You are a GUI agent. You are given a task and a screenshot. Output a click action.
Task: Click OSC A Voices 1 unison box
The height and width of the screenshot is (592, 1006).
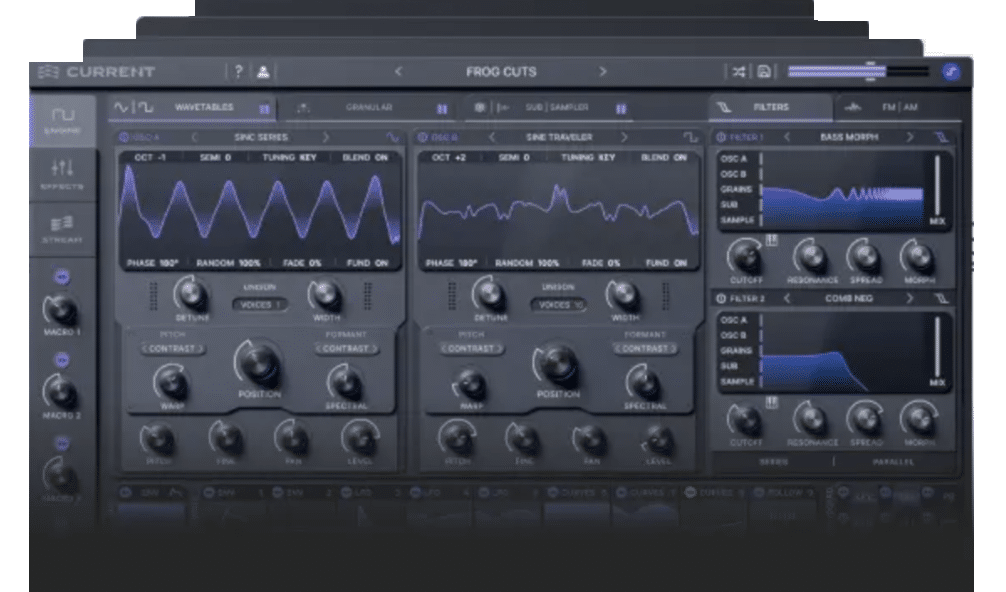click(260, 305)
